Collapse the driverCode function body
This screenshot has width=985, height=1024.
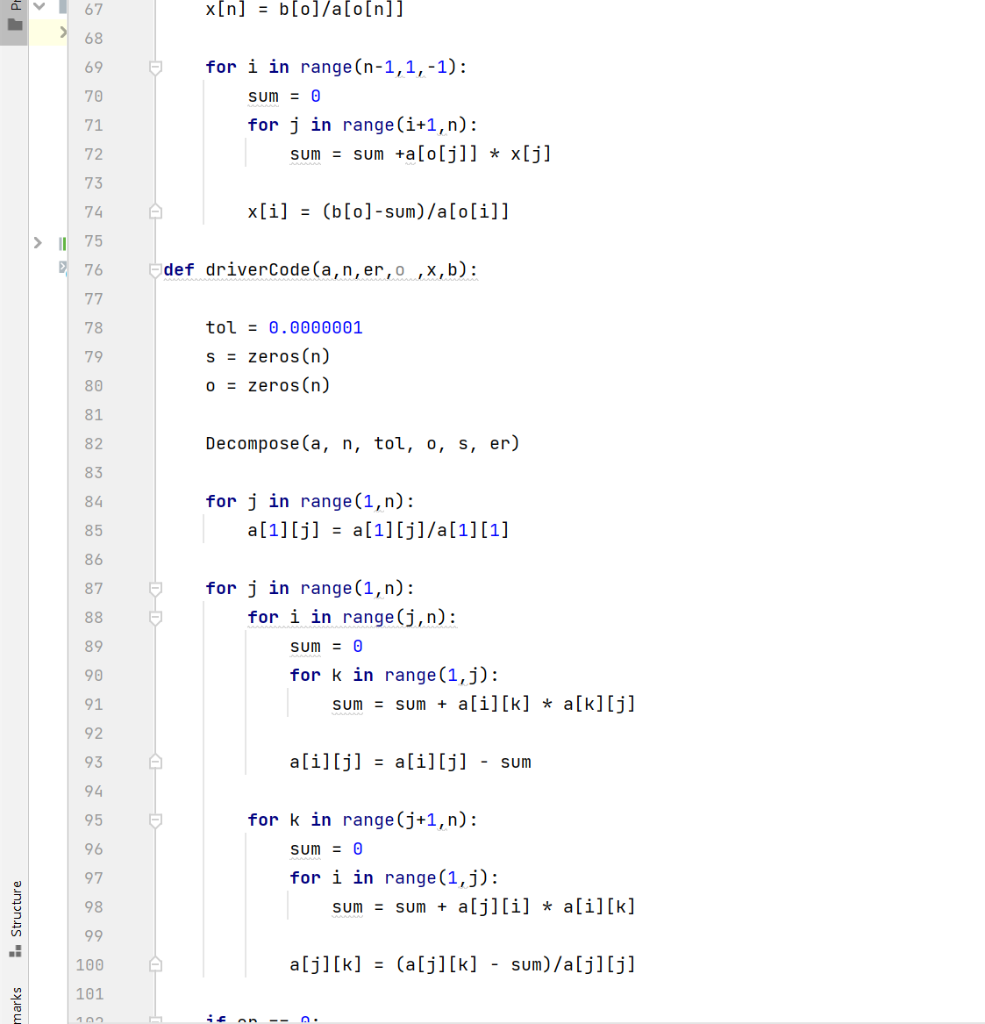155,268
